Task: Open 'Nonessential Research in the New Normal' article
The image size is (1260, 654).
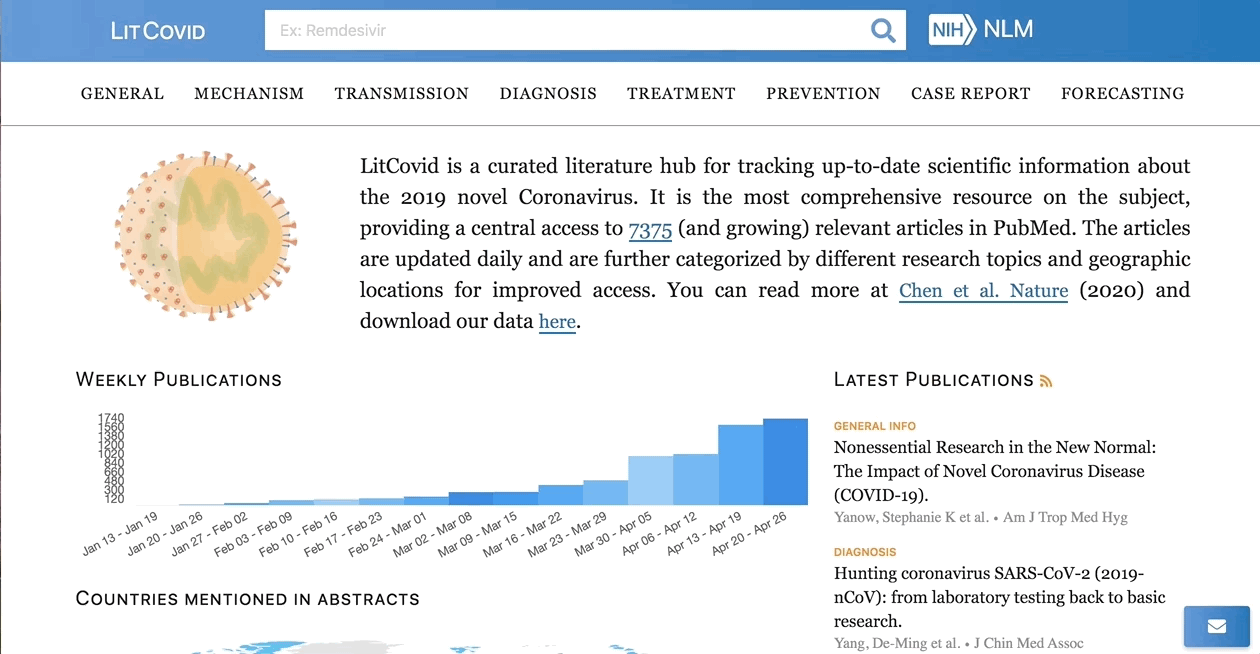Action: (995, 471)
